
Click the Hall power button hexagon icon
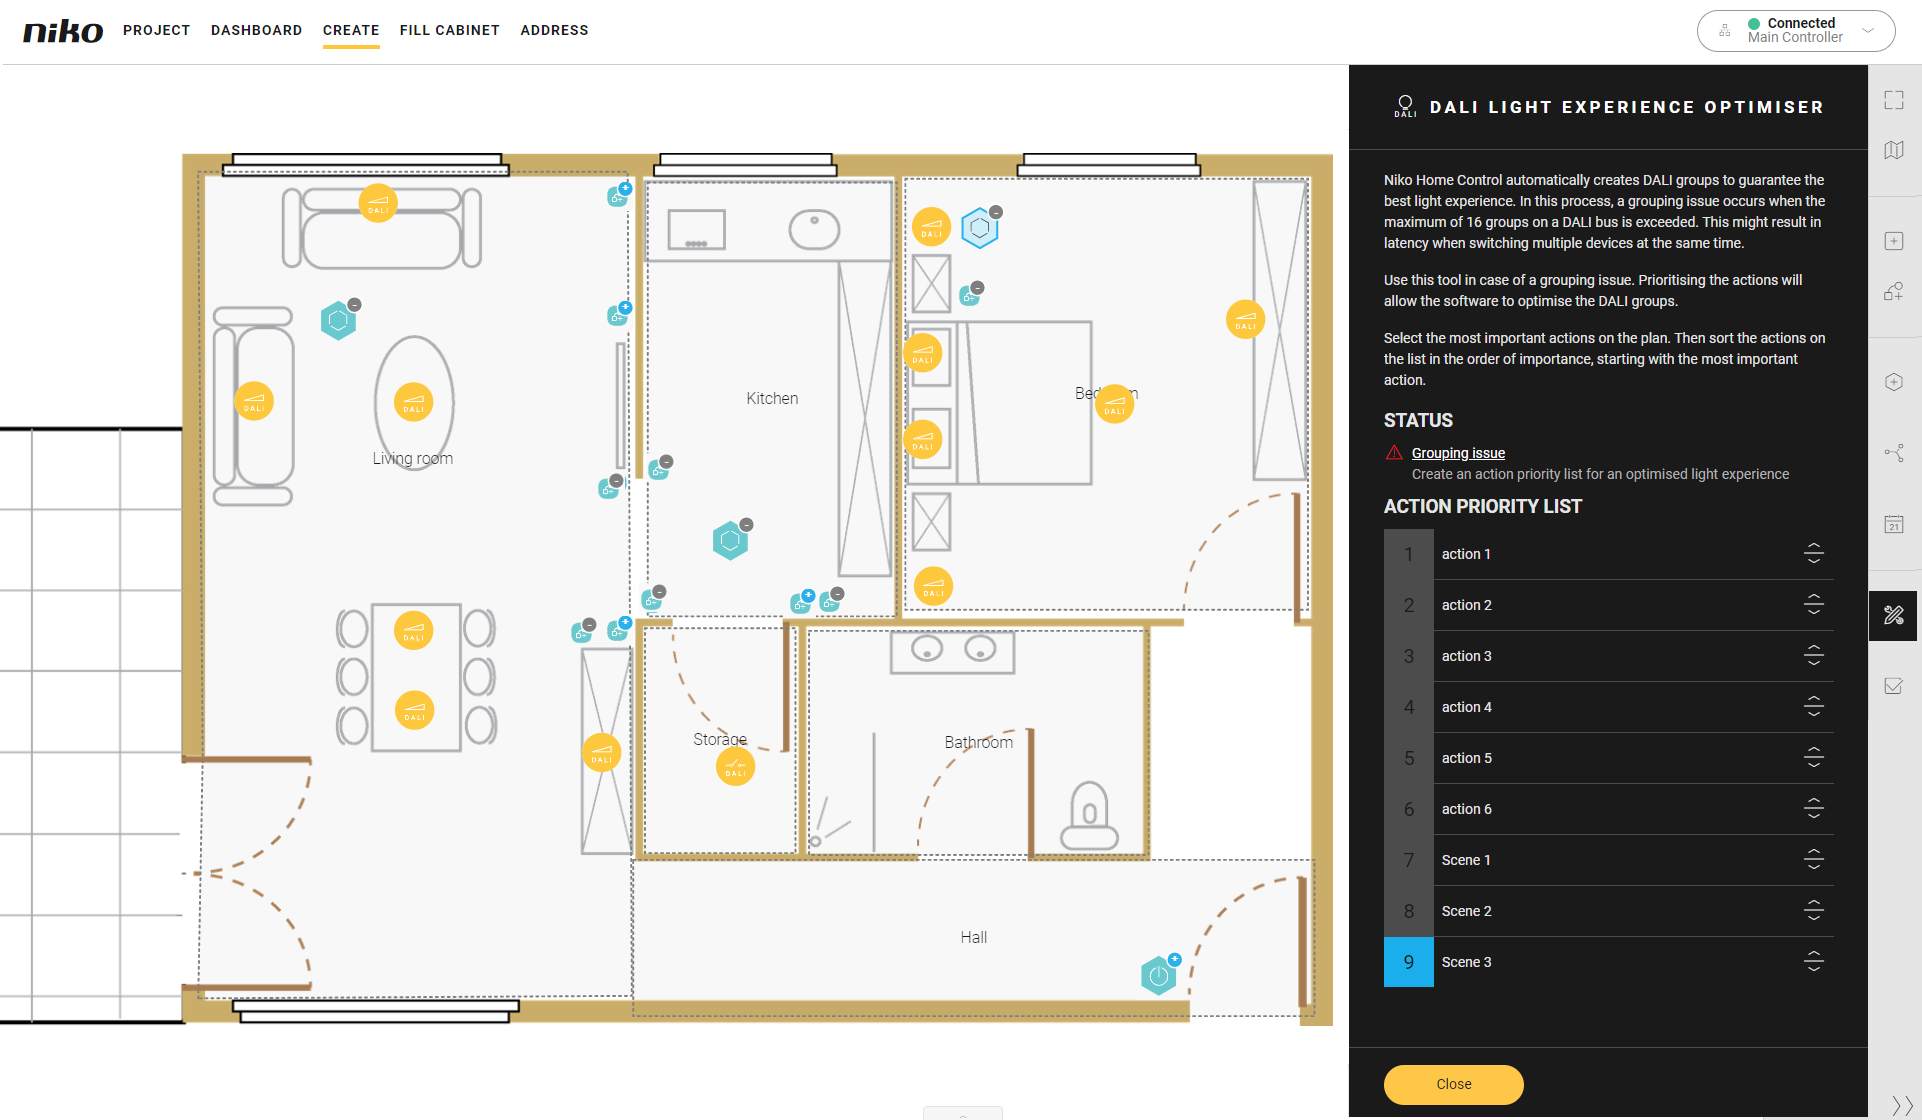[x=1158, y=975]
